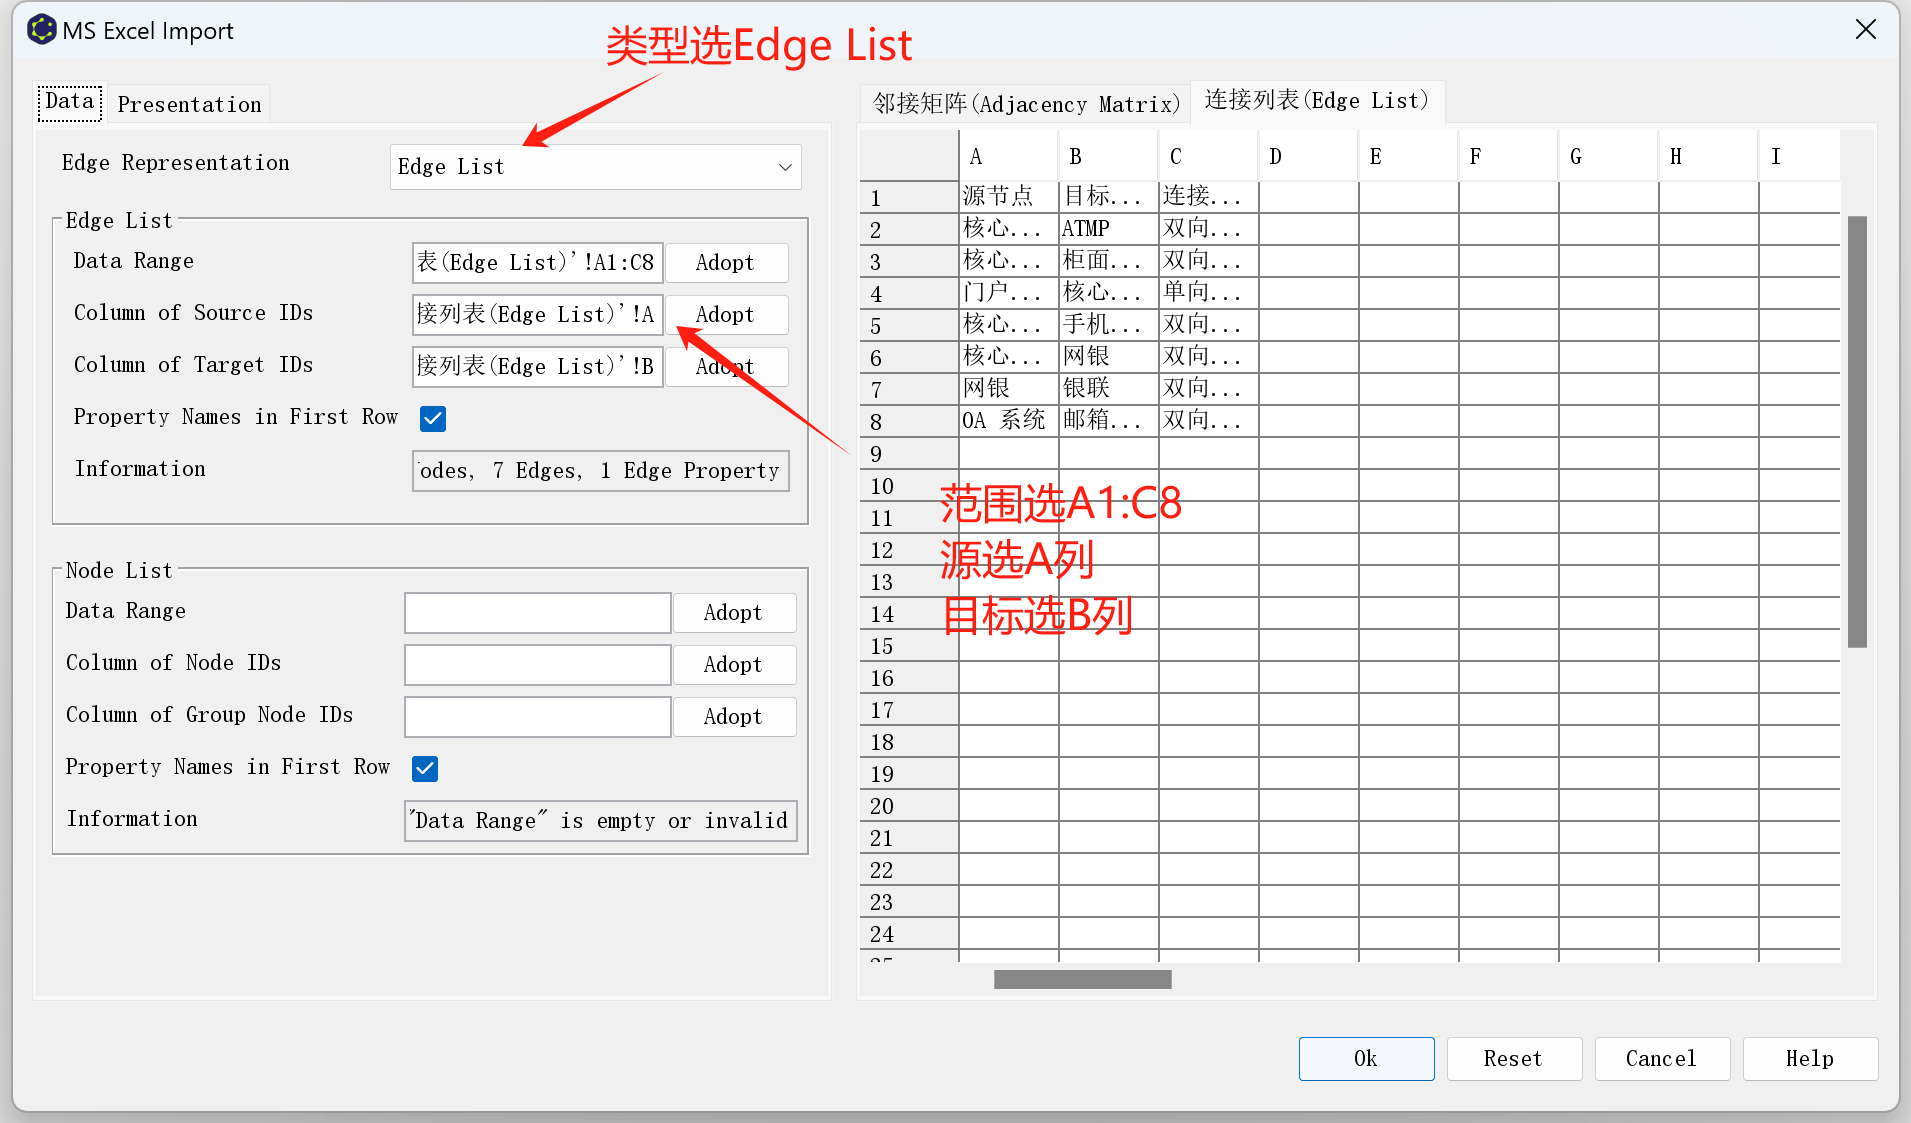Select the Data tab
The image size is (1911, 1123).
[x=70, y=102]
